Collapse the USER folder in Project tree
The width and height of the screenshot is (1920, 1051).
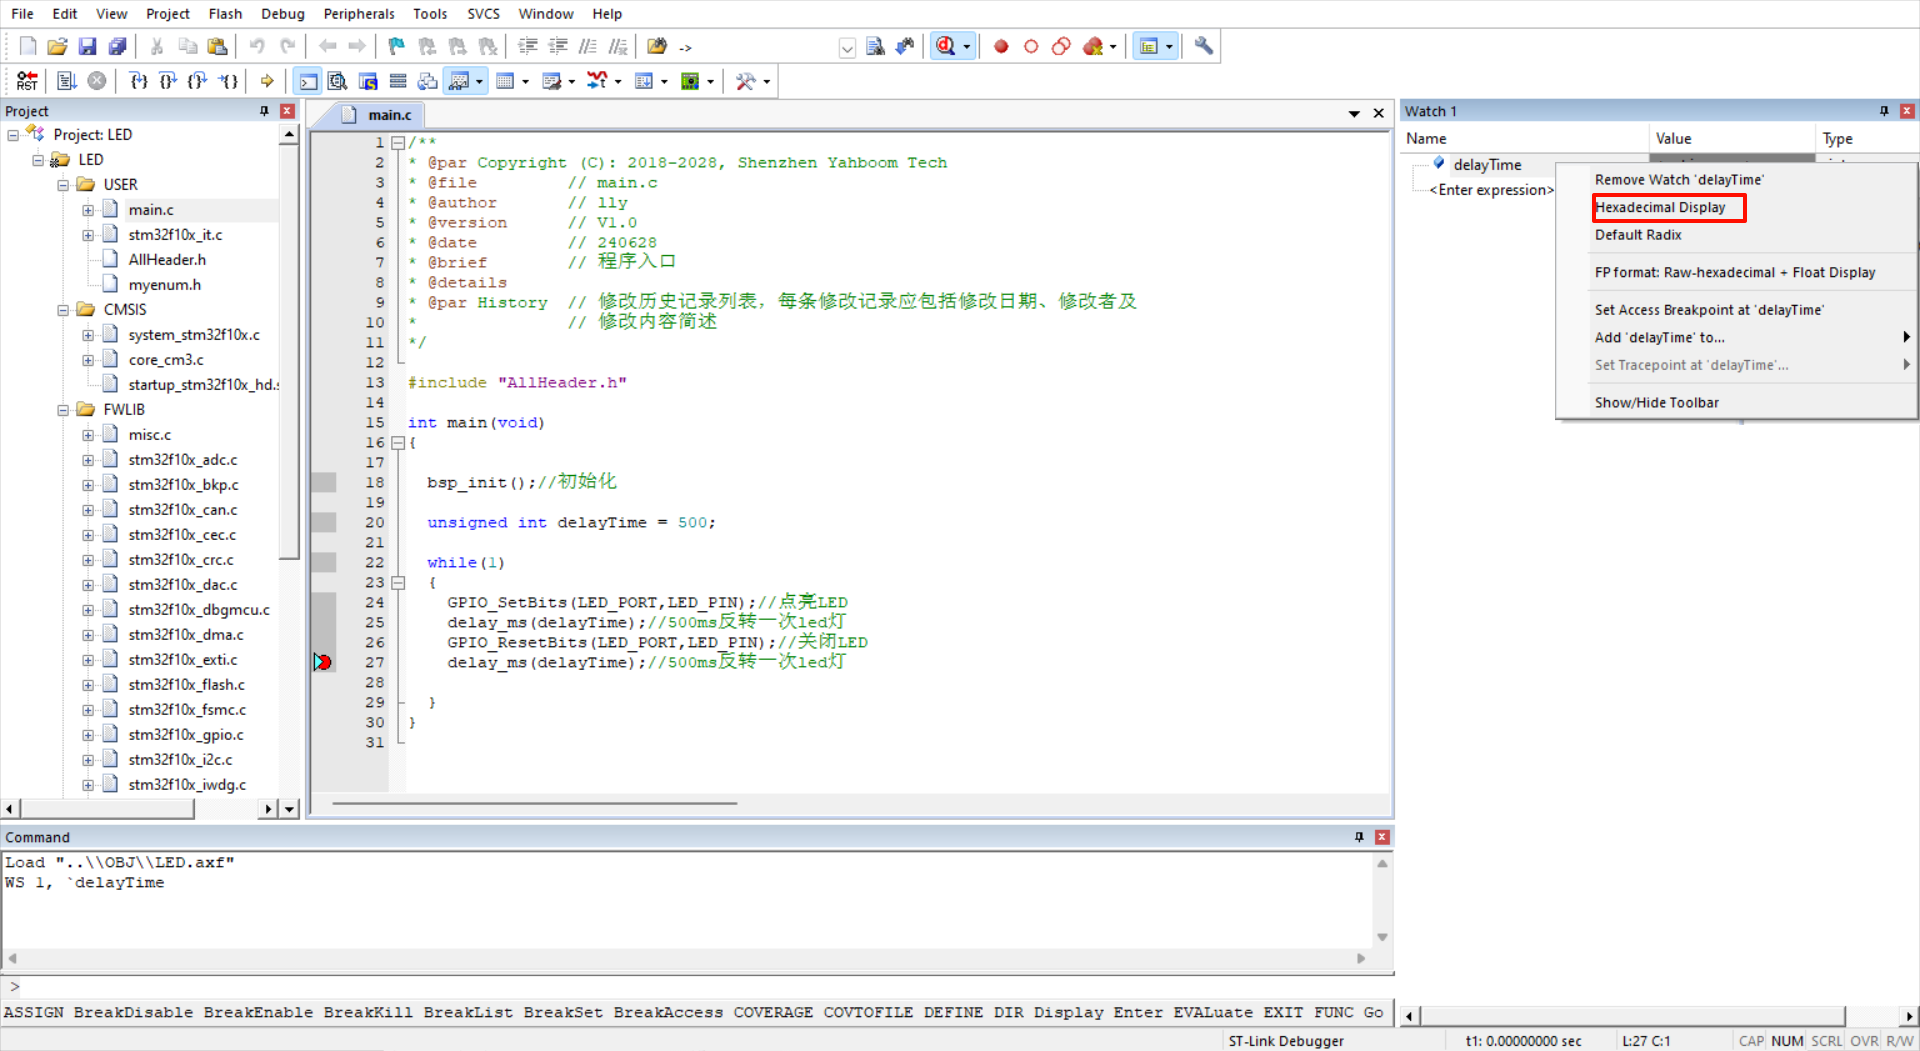coord(63,185)
